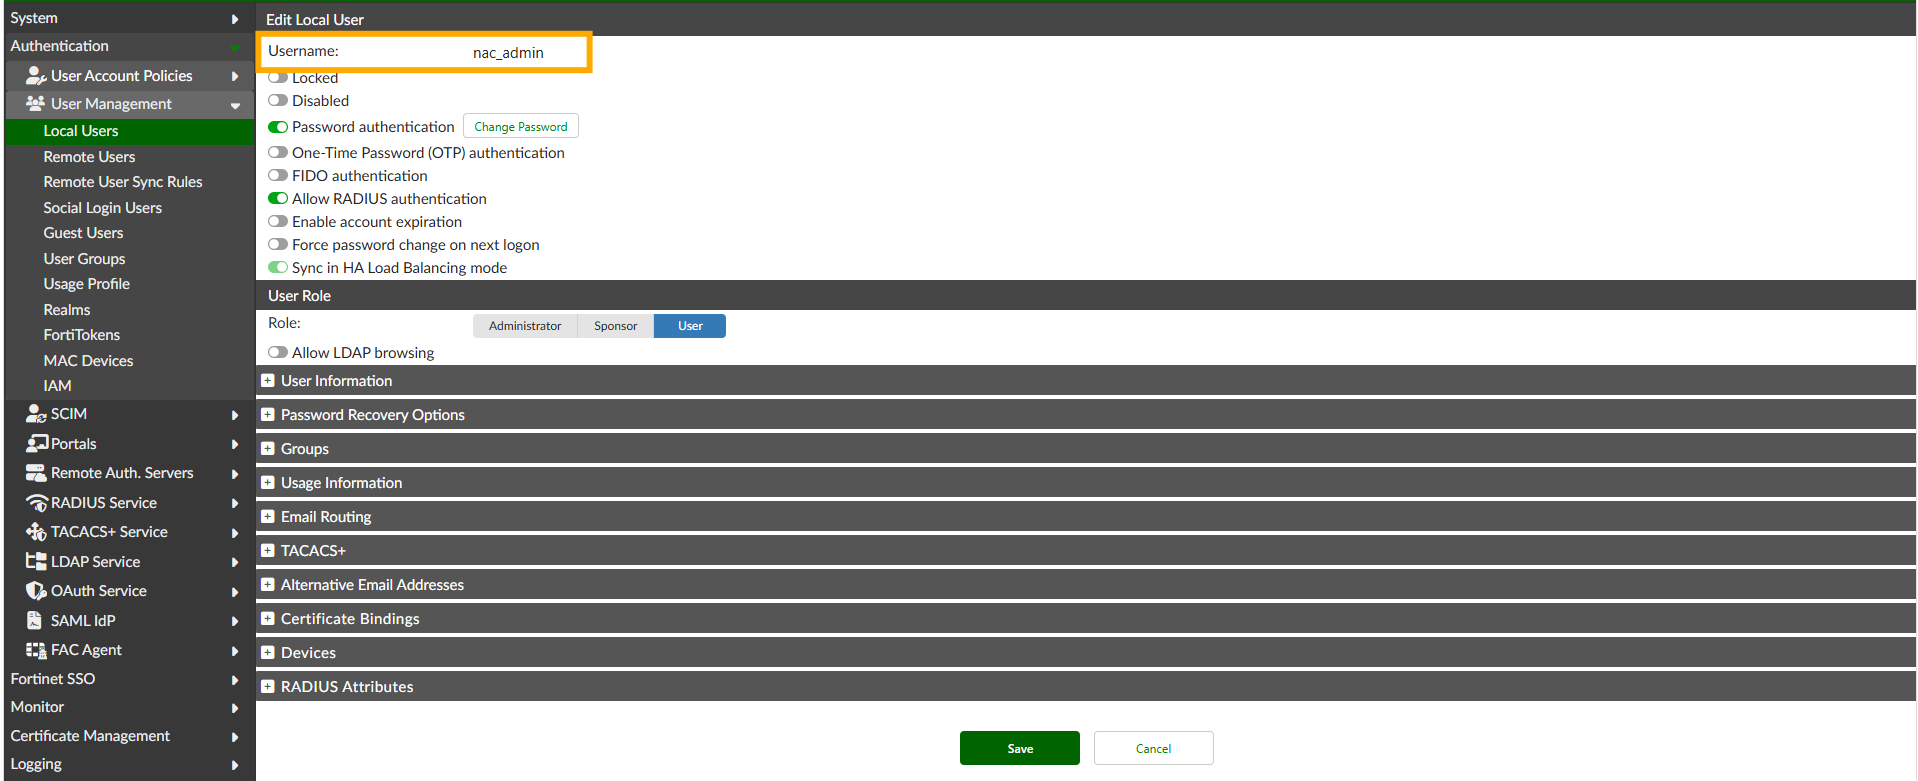Screen dimensions: 1918x781
Task: Expand Fortinet SSO menu arrow
Action: click(235, 680)
